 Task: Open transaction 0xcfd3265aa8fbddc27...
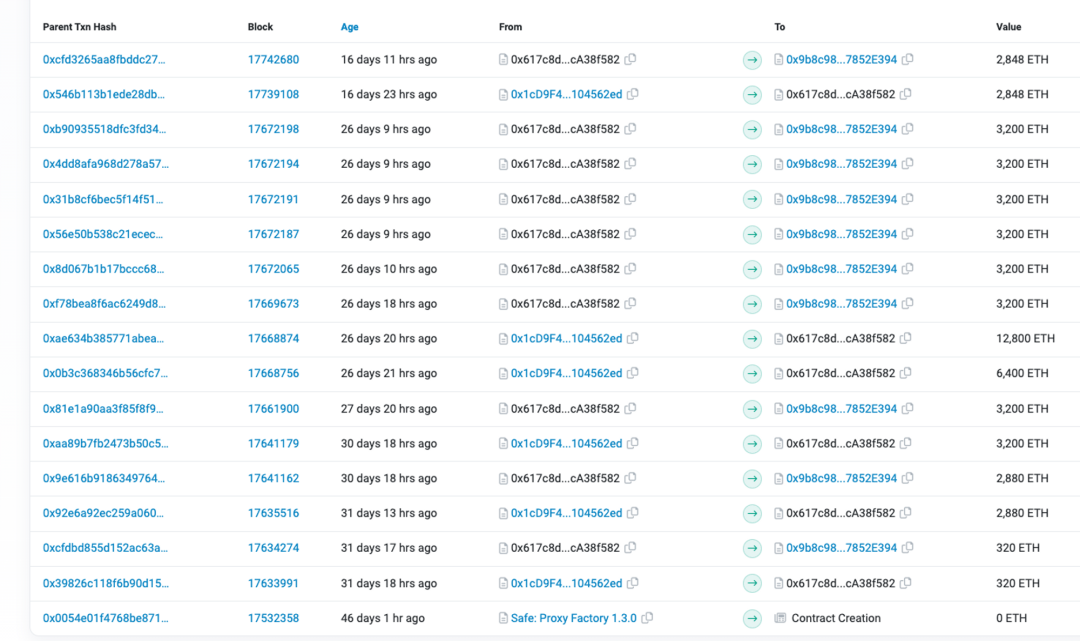tap(104, 59)
